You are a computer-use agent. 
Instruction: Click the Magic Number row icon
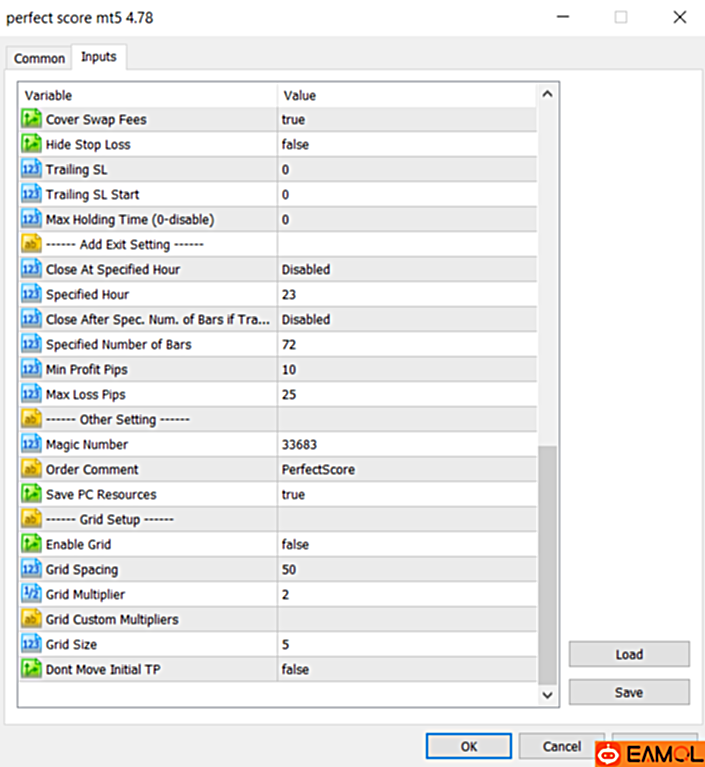pos(31,444)
